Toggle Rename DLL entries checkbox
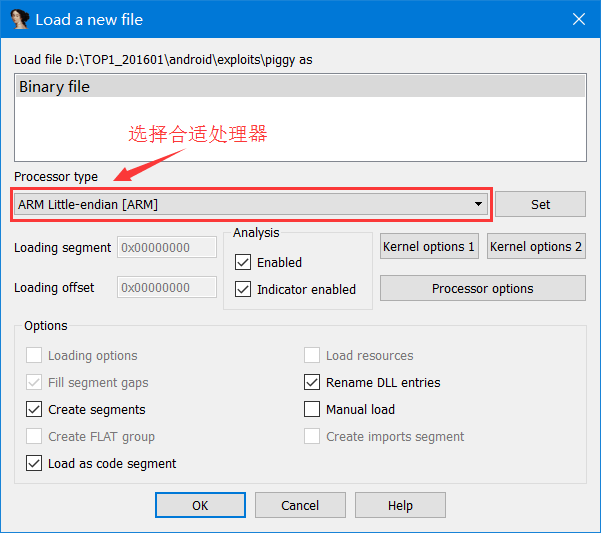Screen dimensions: 601x533 (312, 382)
